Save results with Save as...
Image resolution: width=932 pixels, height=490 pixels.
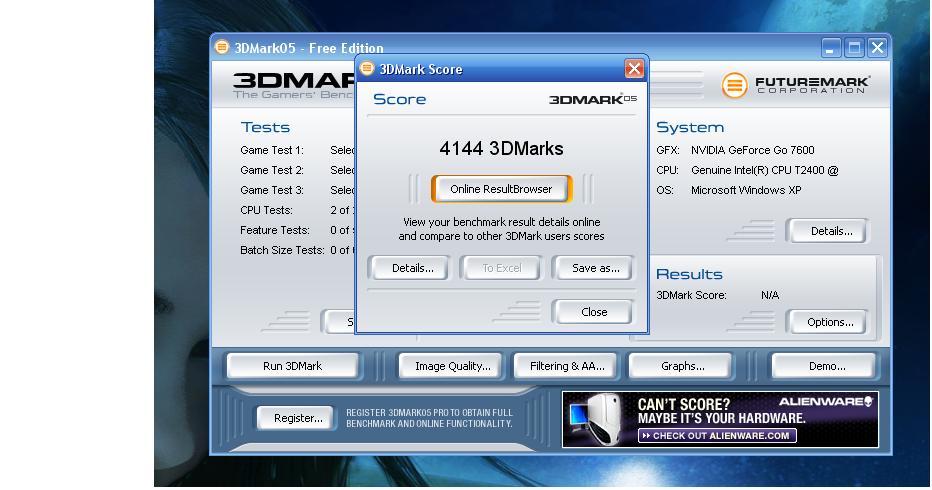(x=593, y=268)
